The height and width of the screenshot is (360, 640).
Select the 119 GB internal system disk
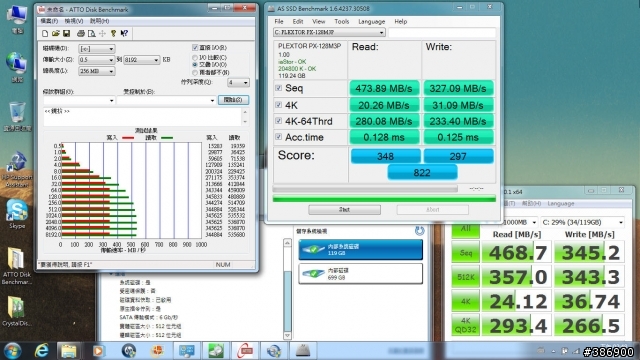point(360,250)
